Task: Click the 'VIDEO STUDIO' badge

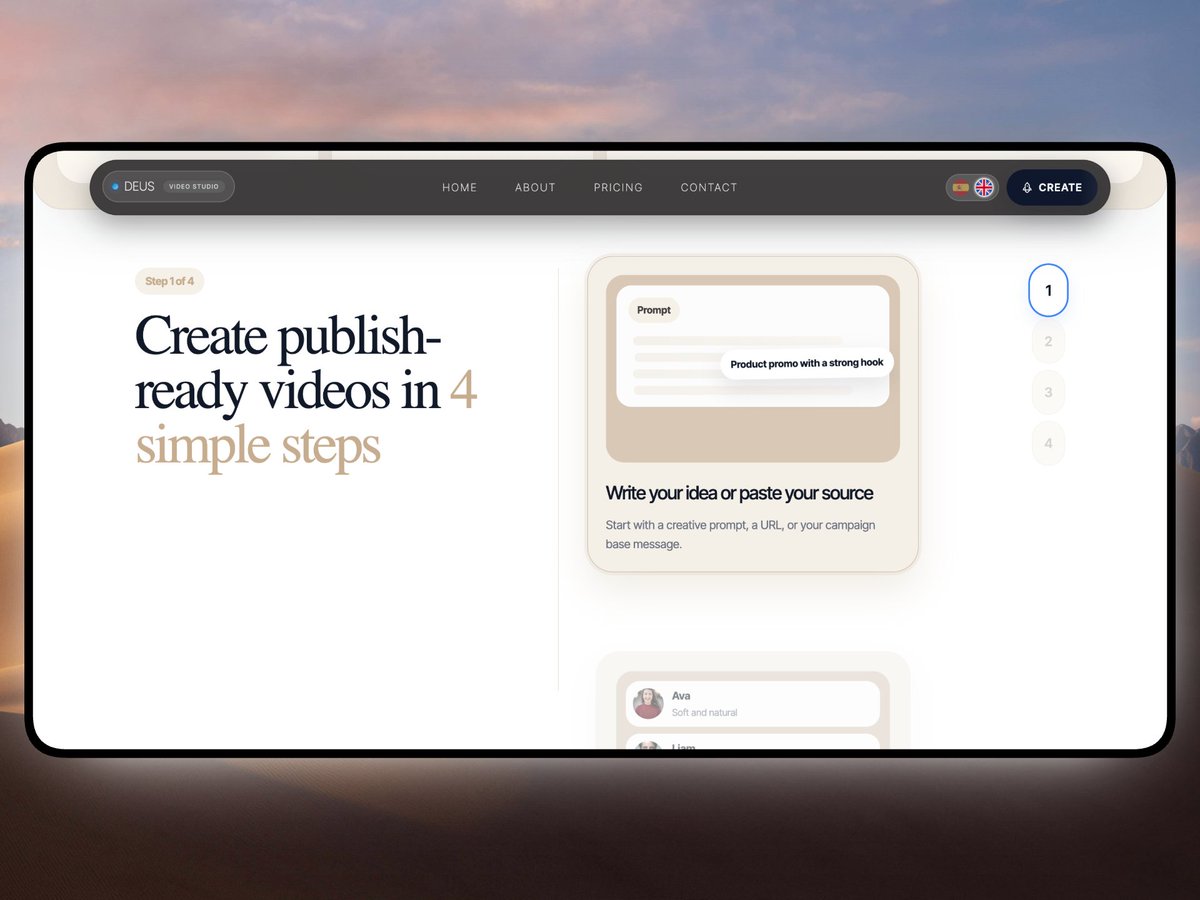Action: pyautogui.click(x=194, y=187)
